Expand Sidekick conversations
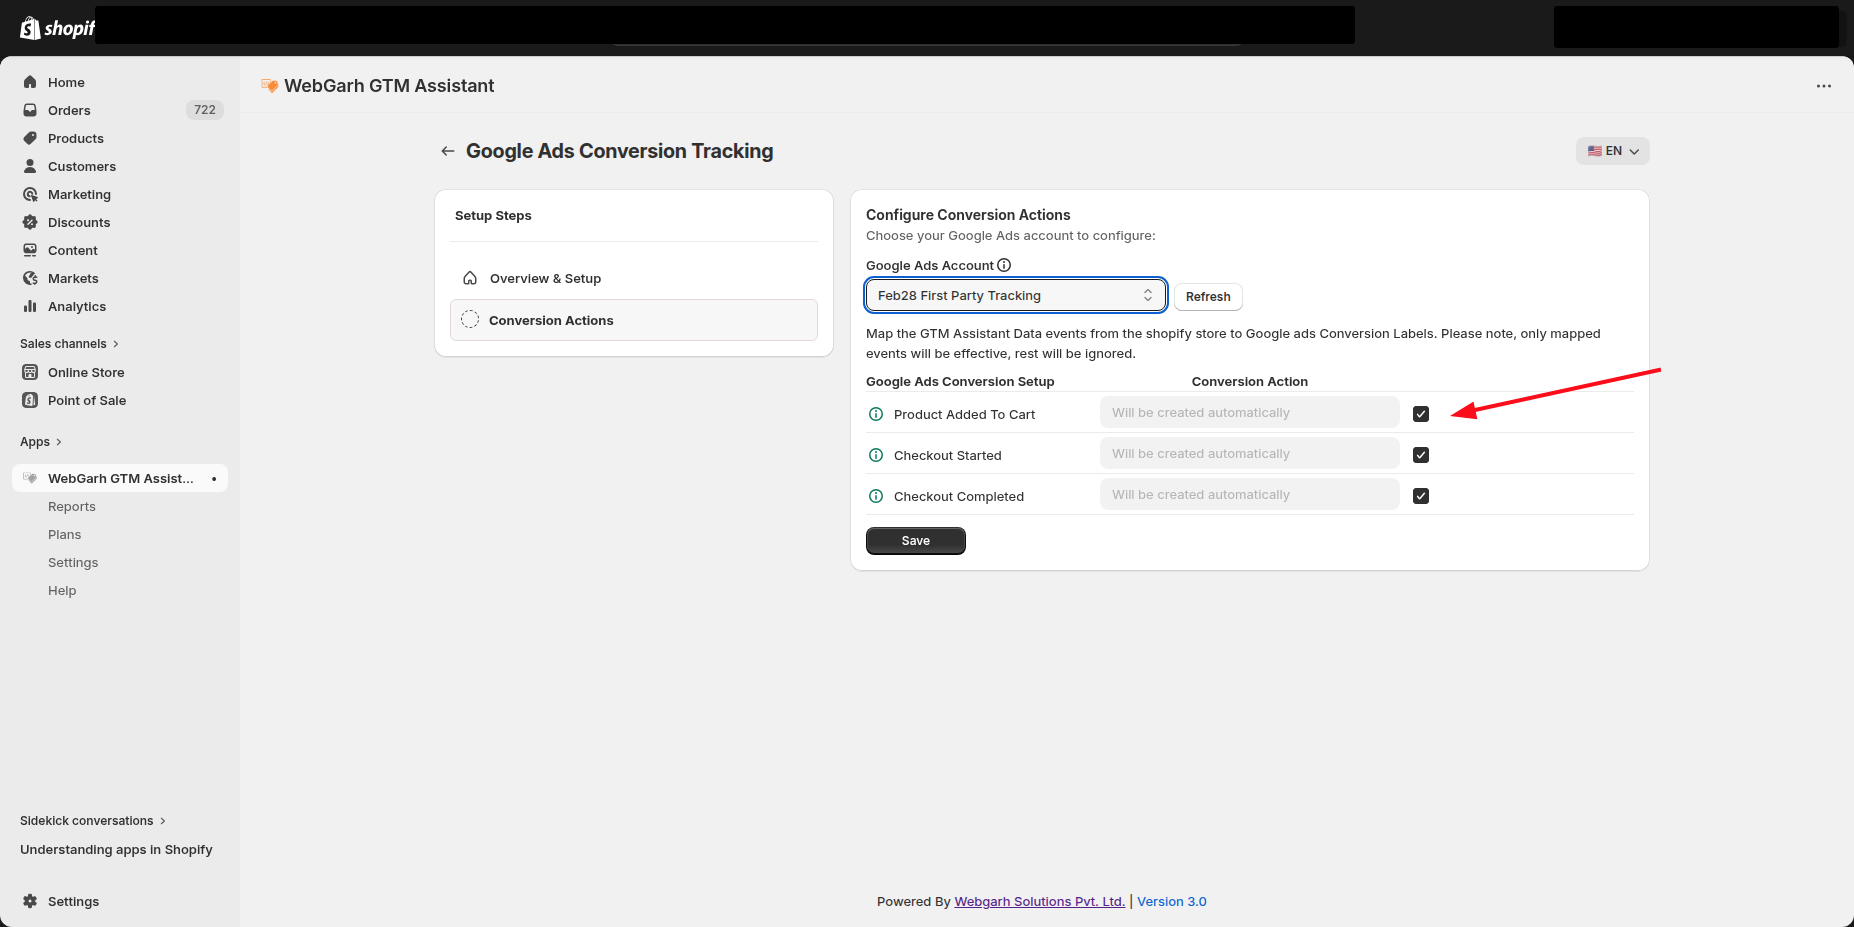 pos(93,821)
